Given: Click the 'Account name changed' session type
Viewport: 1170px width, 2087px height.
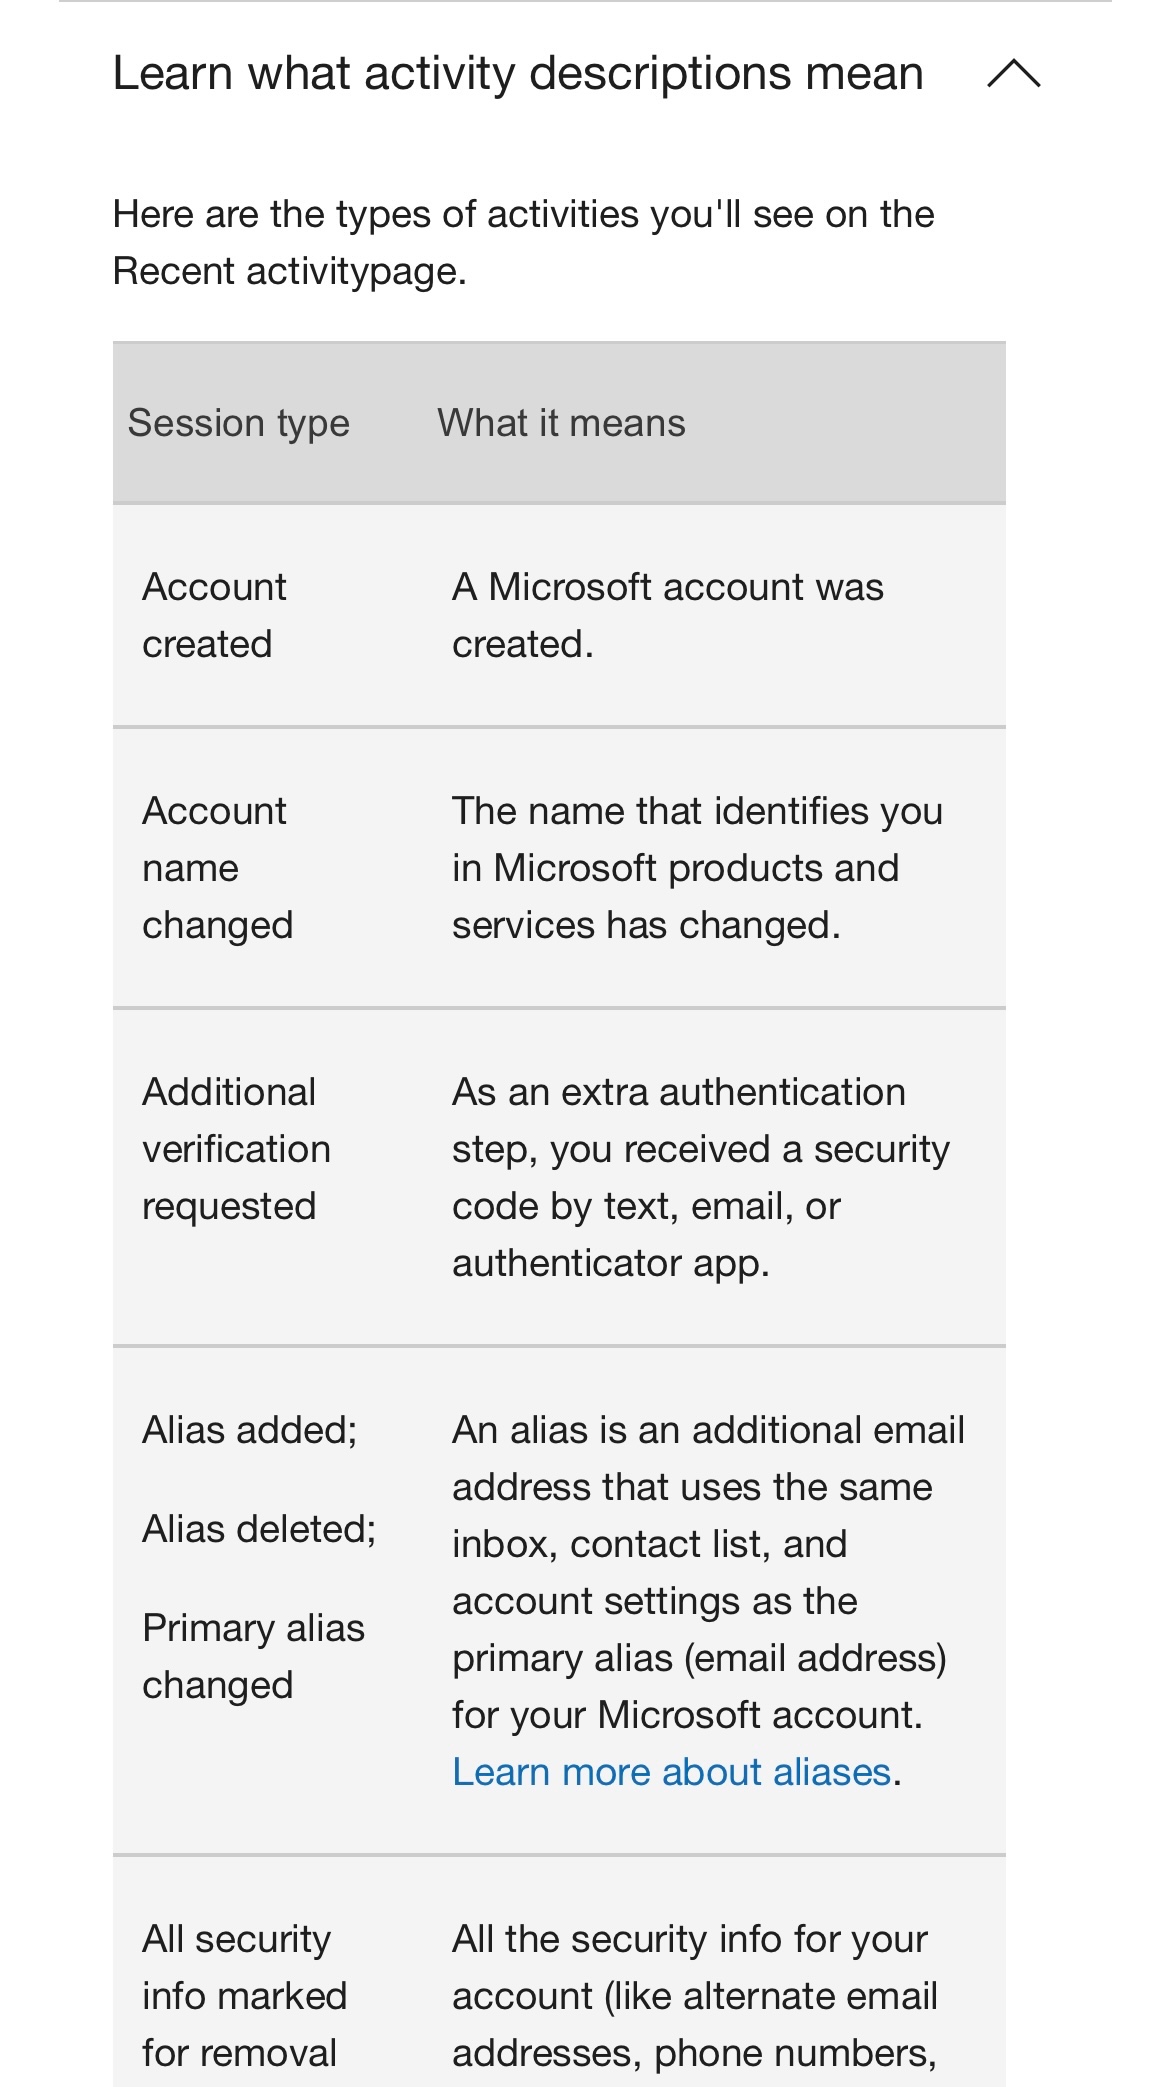Looking at the screenshot, I should pyautogui.click(x=217, y=868).
